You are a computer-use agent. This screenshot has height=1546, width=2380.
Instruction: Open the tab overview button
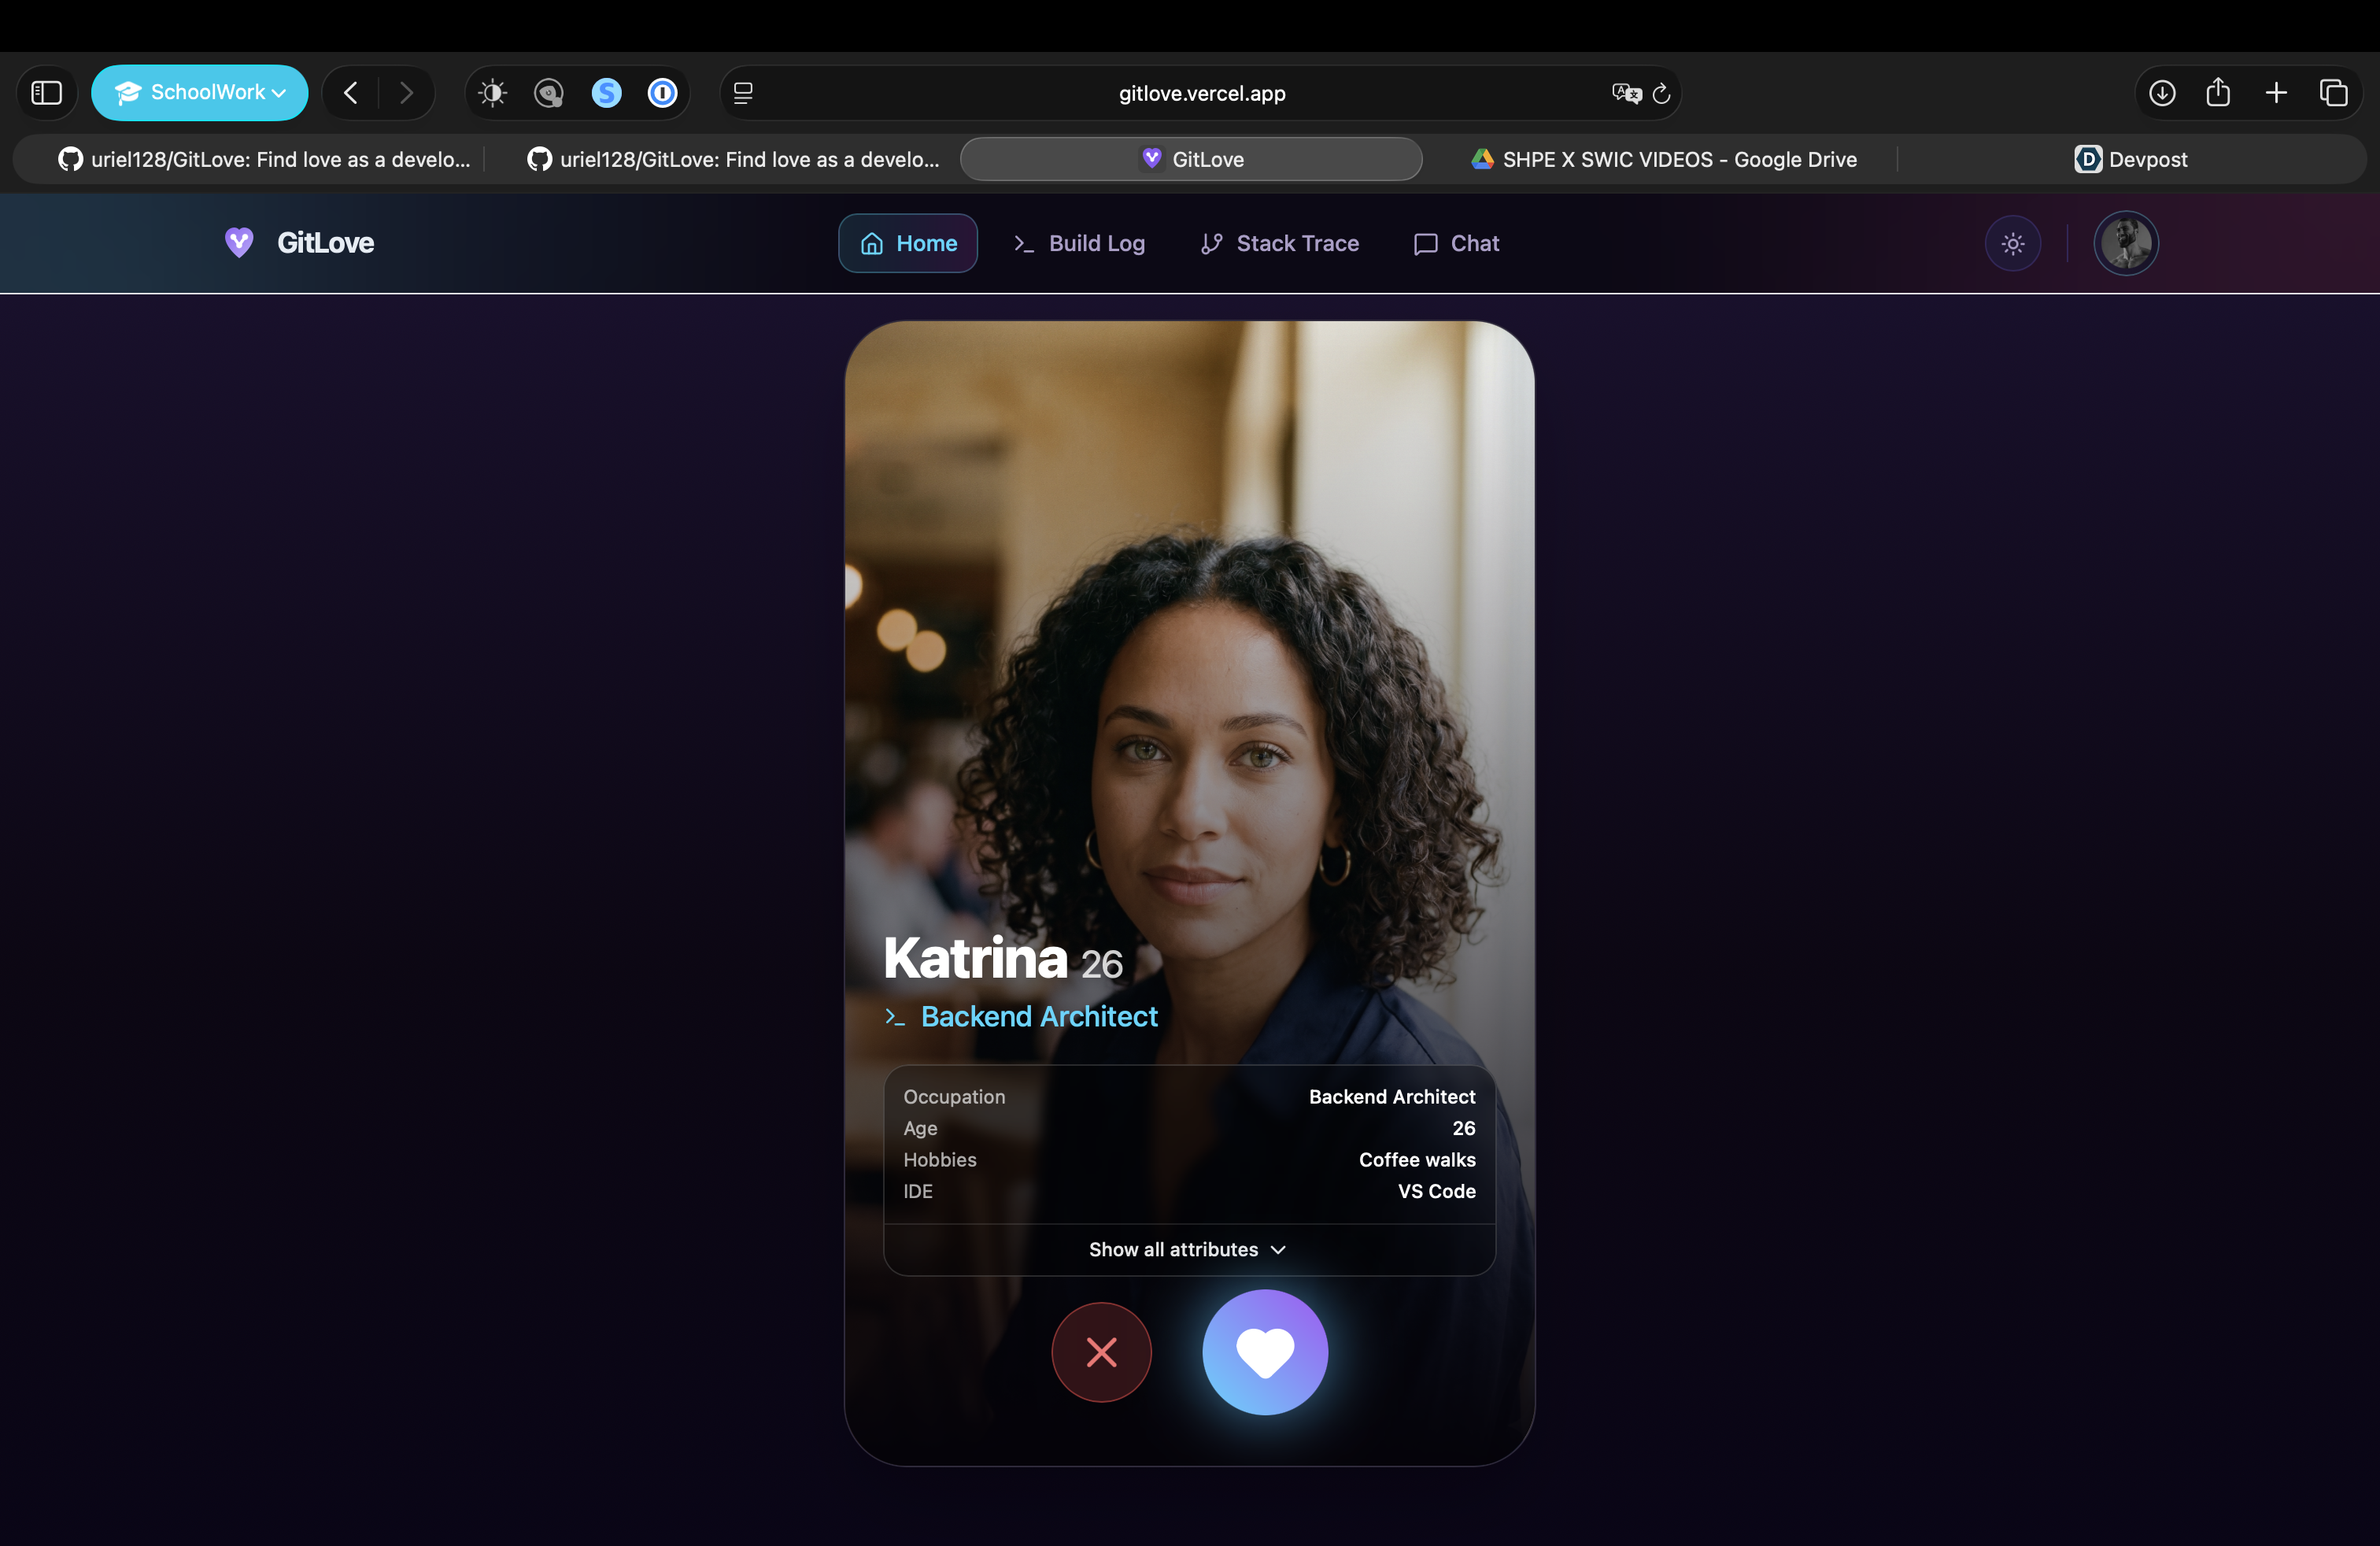click(x=2333, y=93)
